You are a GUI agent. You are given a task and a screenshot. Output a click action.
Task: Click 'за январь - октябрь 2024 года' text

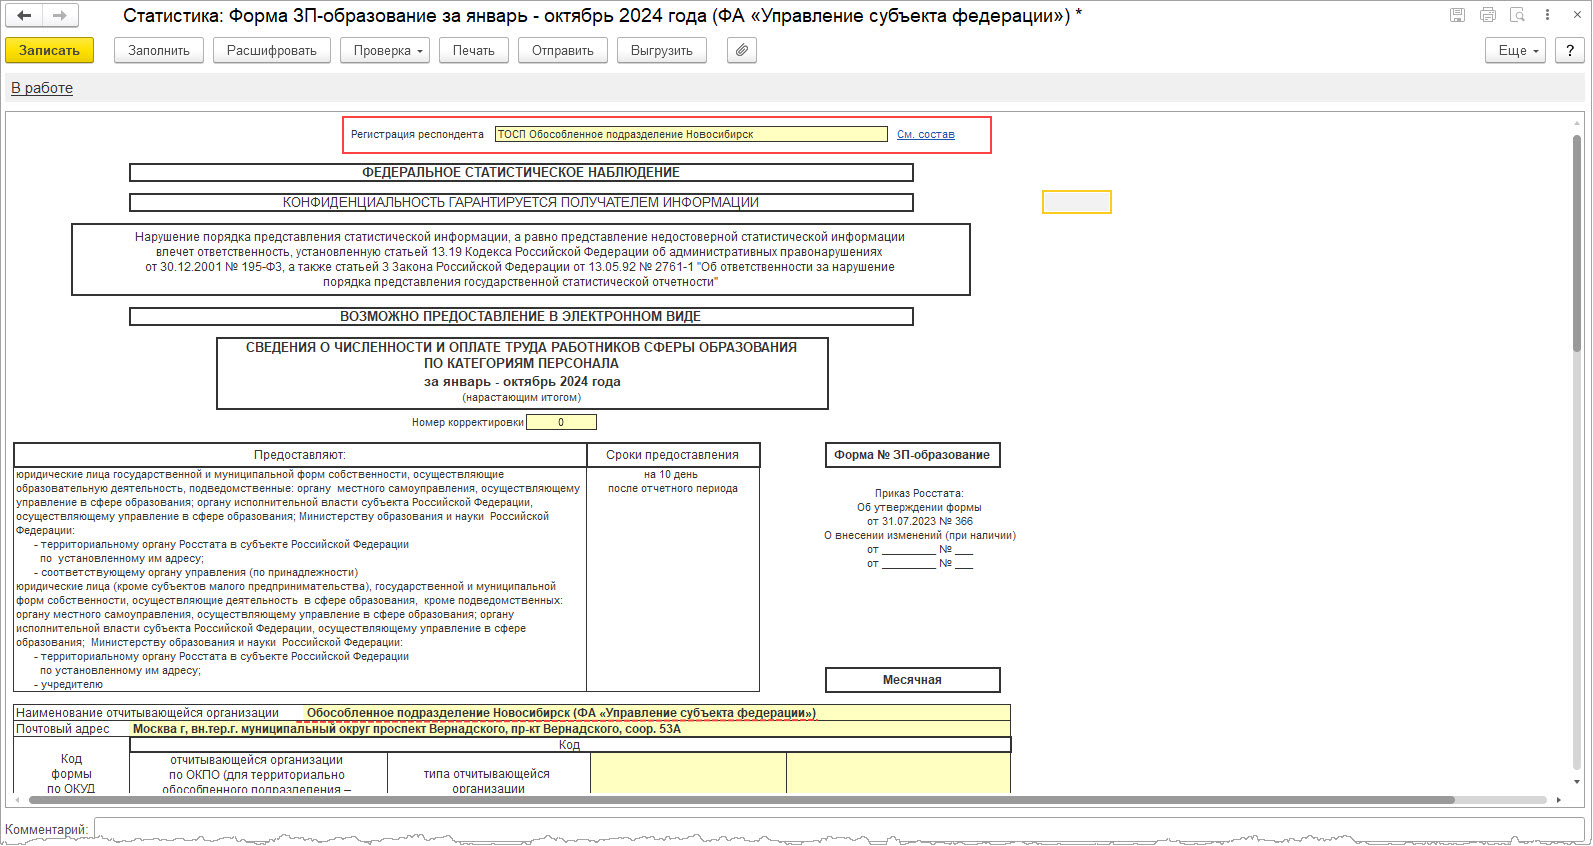[522, 382]
